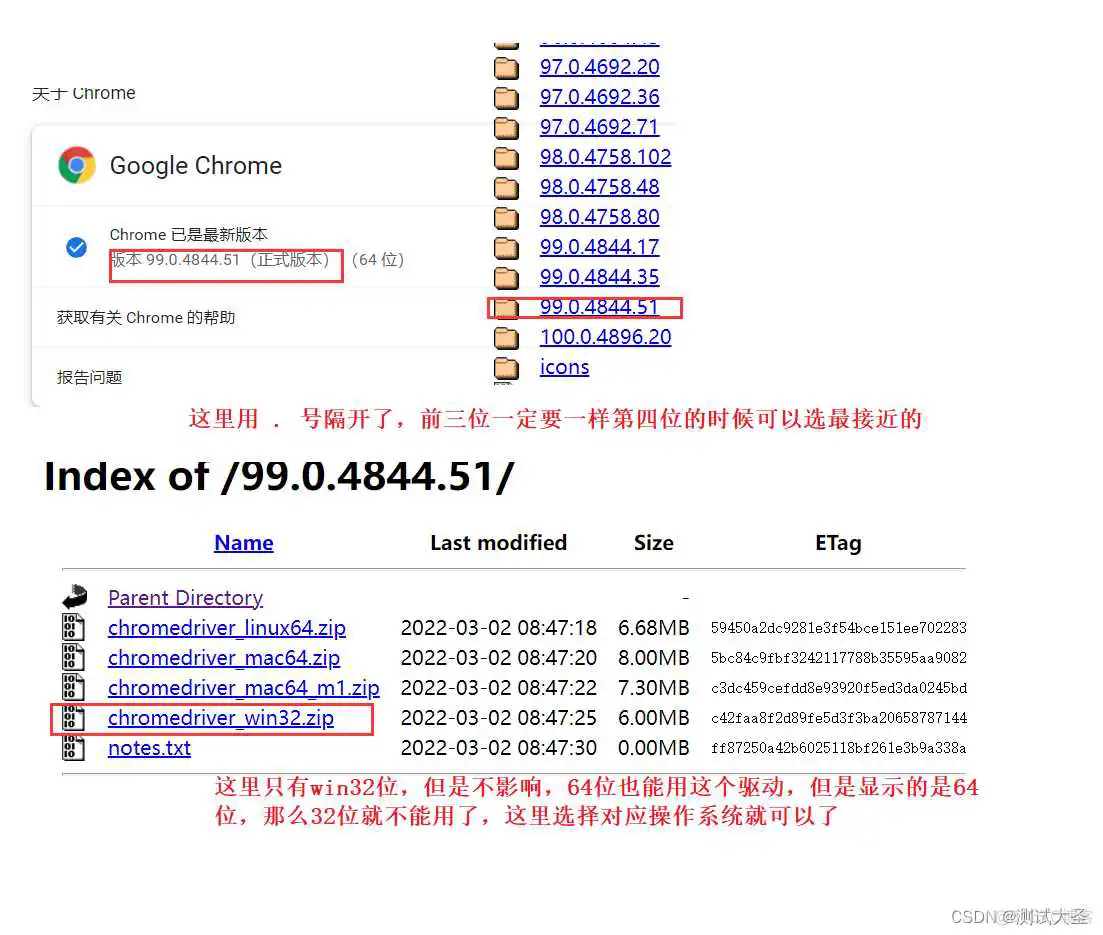The height and width of the screenshot is (935, 1103).
Task: Click the file icon beside chromedriver_mac64.zip
Action: [74, 658]
